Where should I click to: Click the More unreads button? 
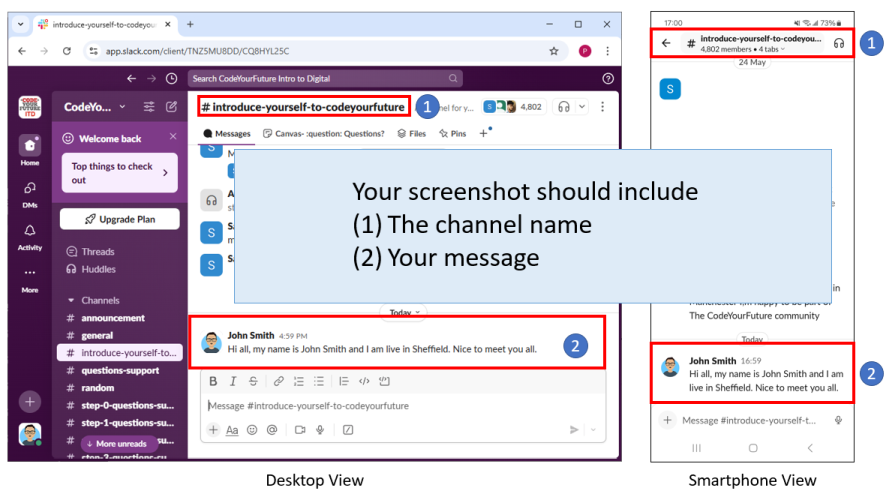[x=115, y=443]
